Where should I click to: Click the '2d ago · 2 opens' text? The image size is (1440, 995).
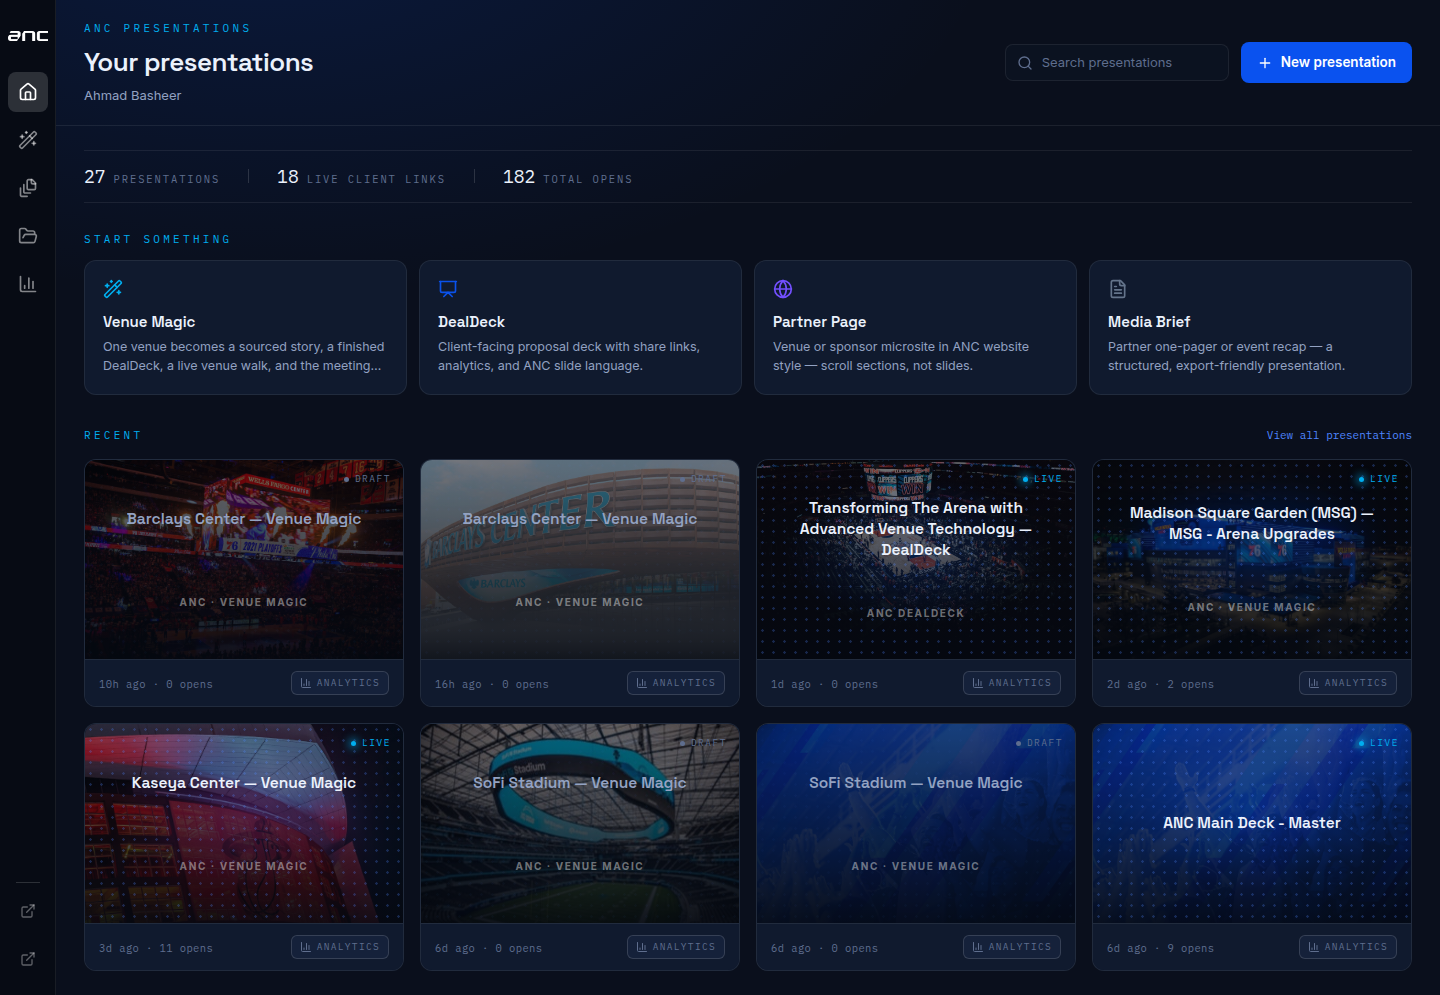1160,684
